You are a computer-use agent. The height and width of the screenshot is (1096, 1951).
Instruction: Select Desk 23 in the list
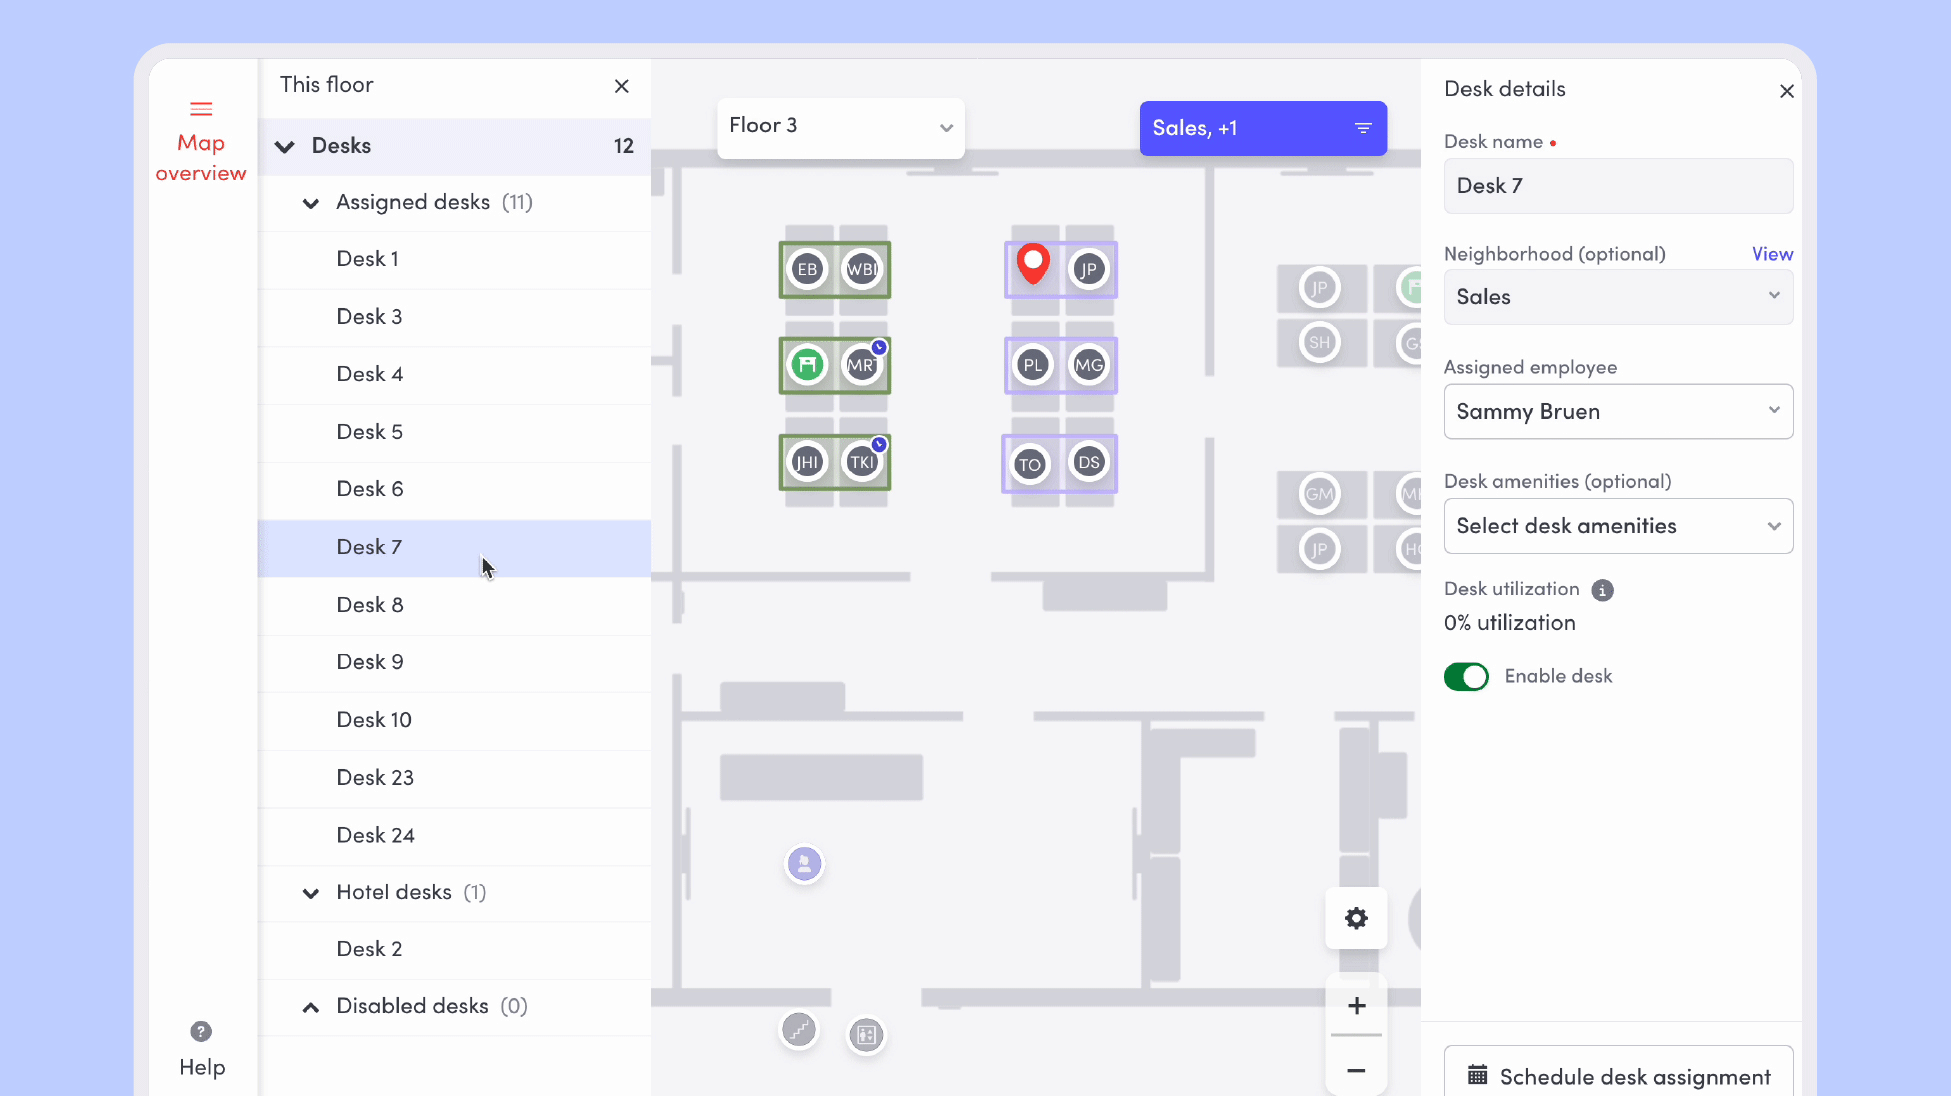tap(375, 778)
